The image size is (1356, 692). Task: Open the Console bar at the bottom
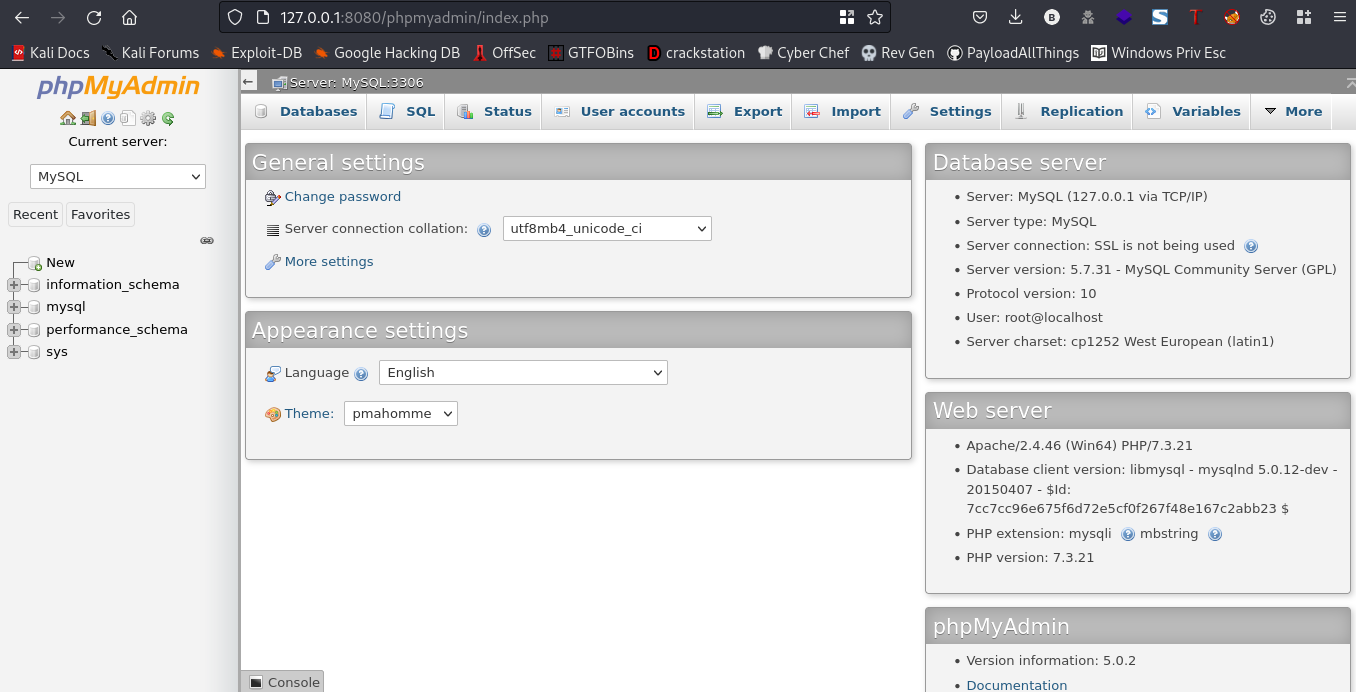[283, 682]
